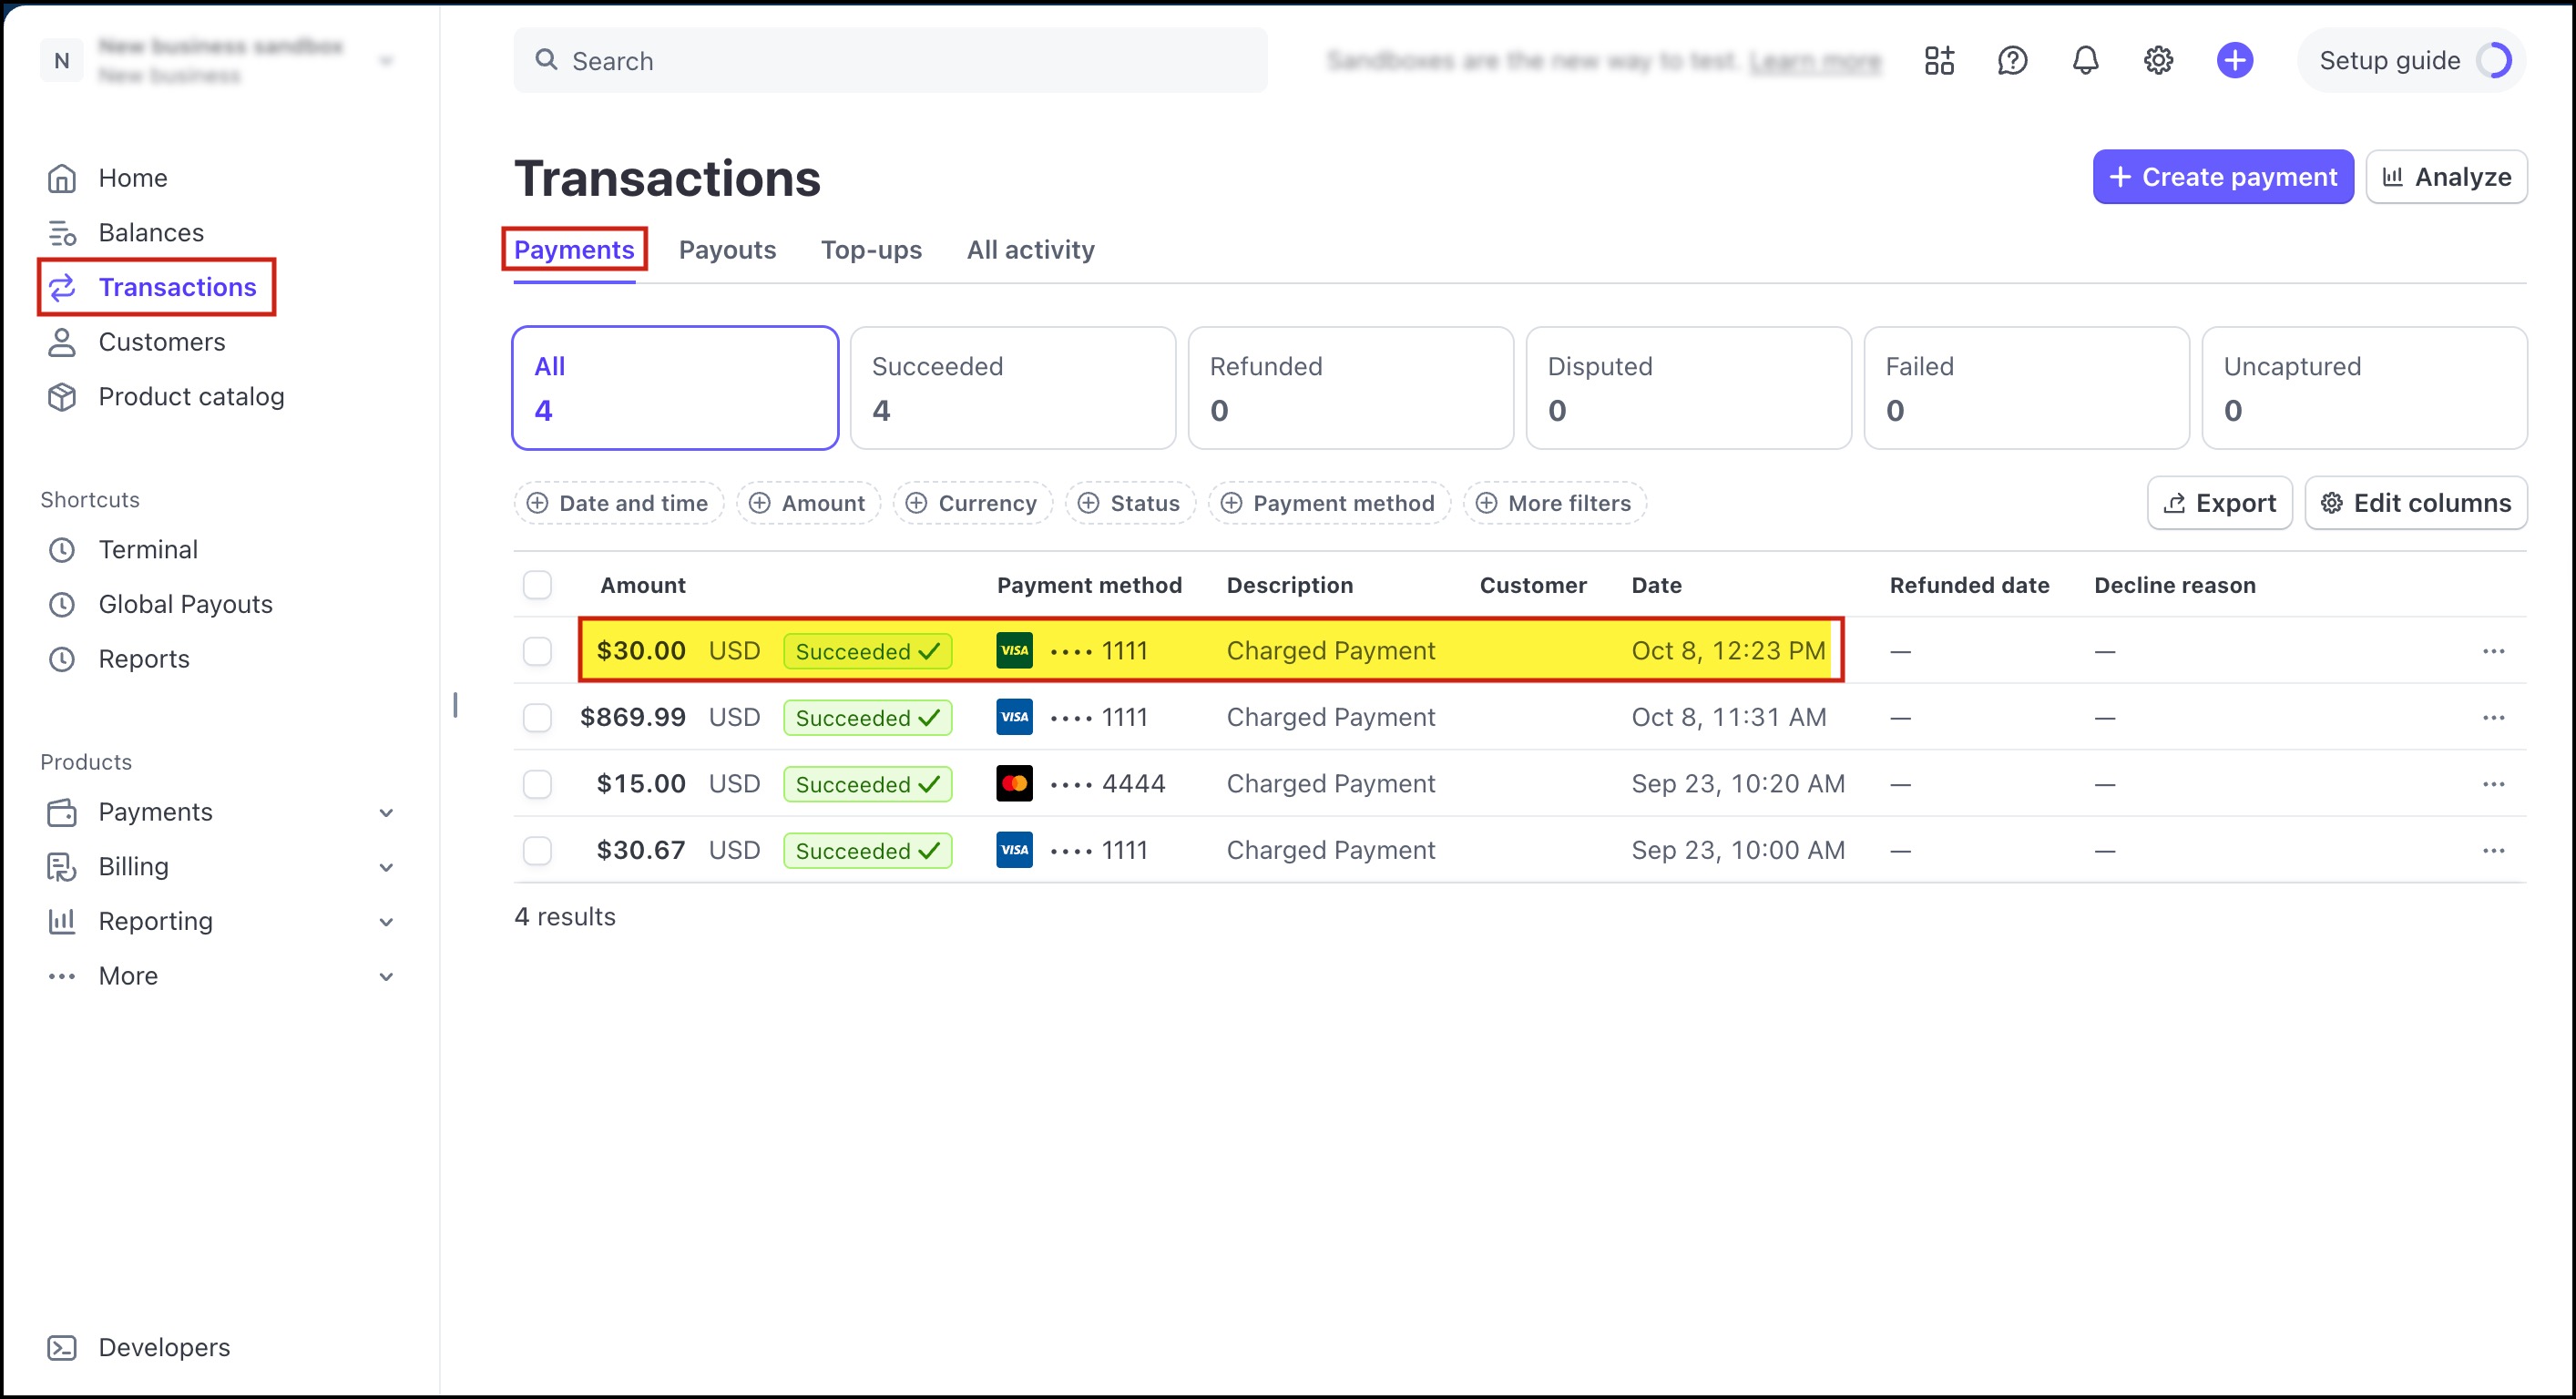The height and width of the screenshot is (1399, 2576).
Task: Expand the Billing section in sidebar
Action: pos(386,867)
